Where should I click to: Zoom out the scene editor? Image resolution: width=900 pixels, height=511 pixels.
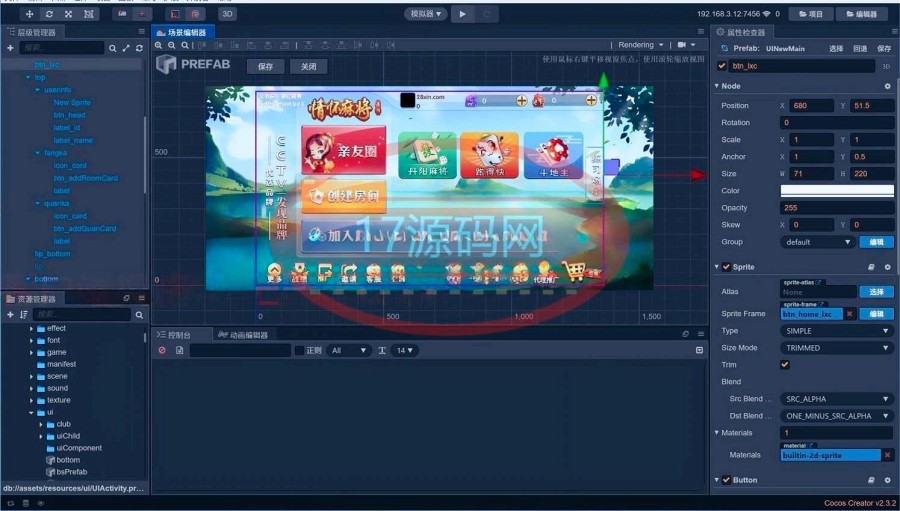[x=172, y=45]
